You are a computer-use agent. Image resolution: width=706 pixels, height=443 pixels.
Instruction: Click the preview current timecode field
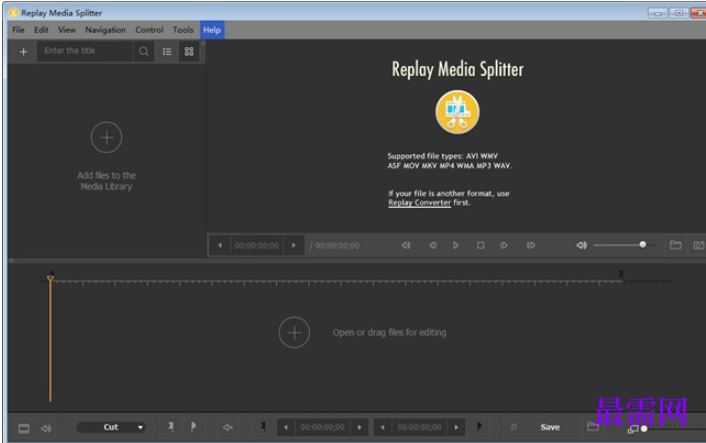[257, 245]
